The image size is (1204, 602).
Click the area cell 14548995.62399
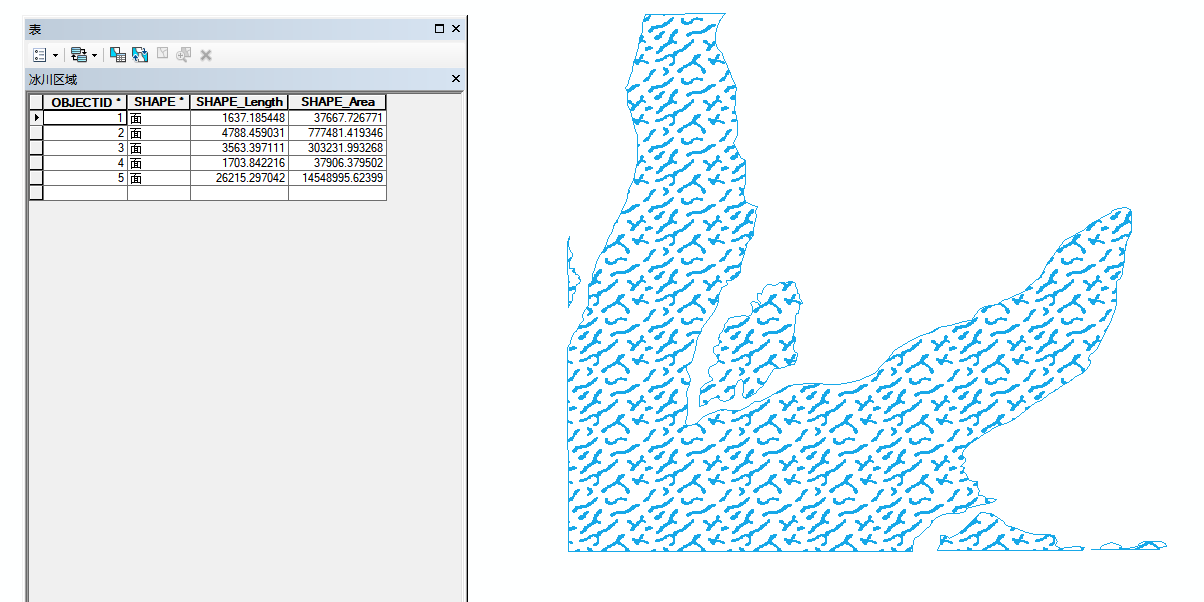coord(337,177)
